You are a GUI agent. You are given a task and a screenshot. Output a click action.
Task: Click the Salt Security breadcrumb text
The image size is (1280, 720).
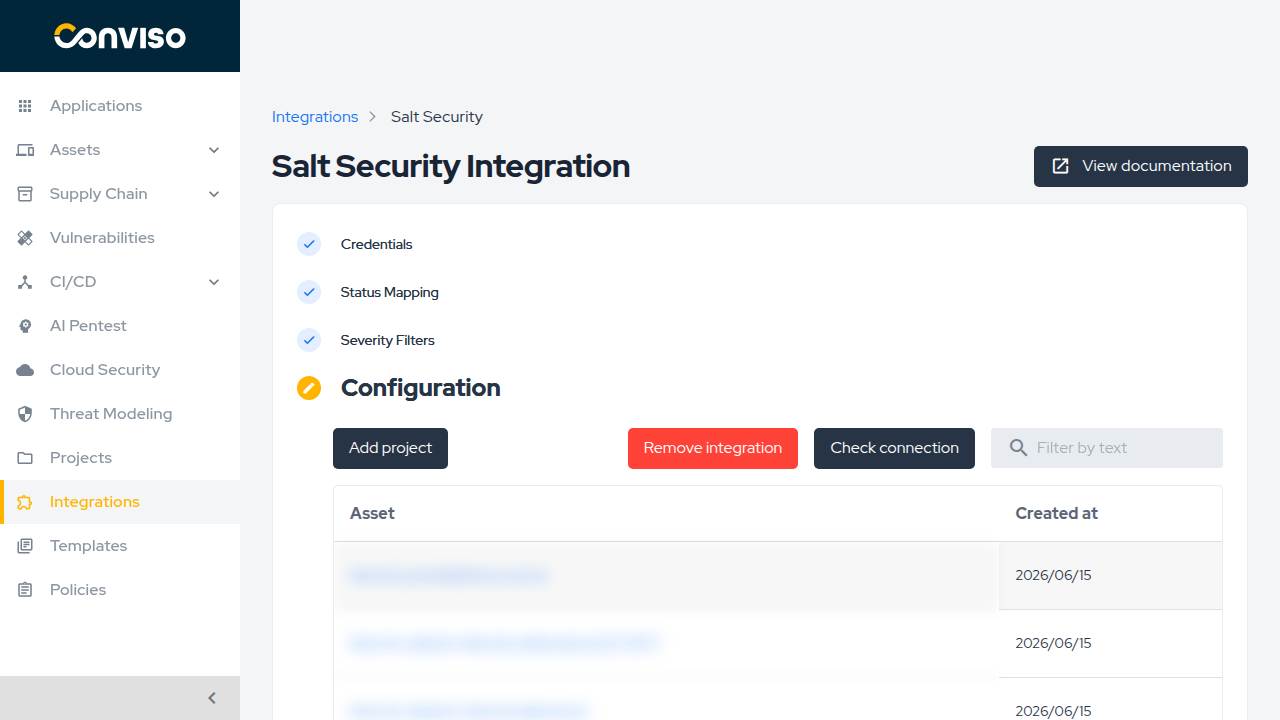click(437, 117)
